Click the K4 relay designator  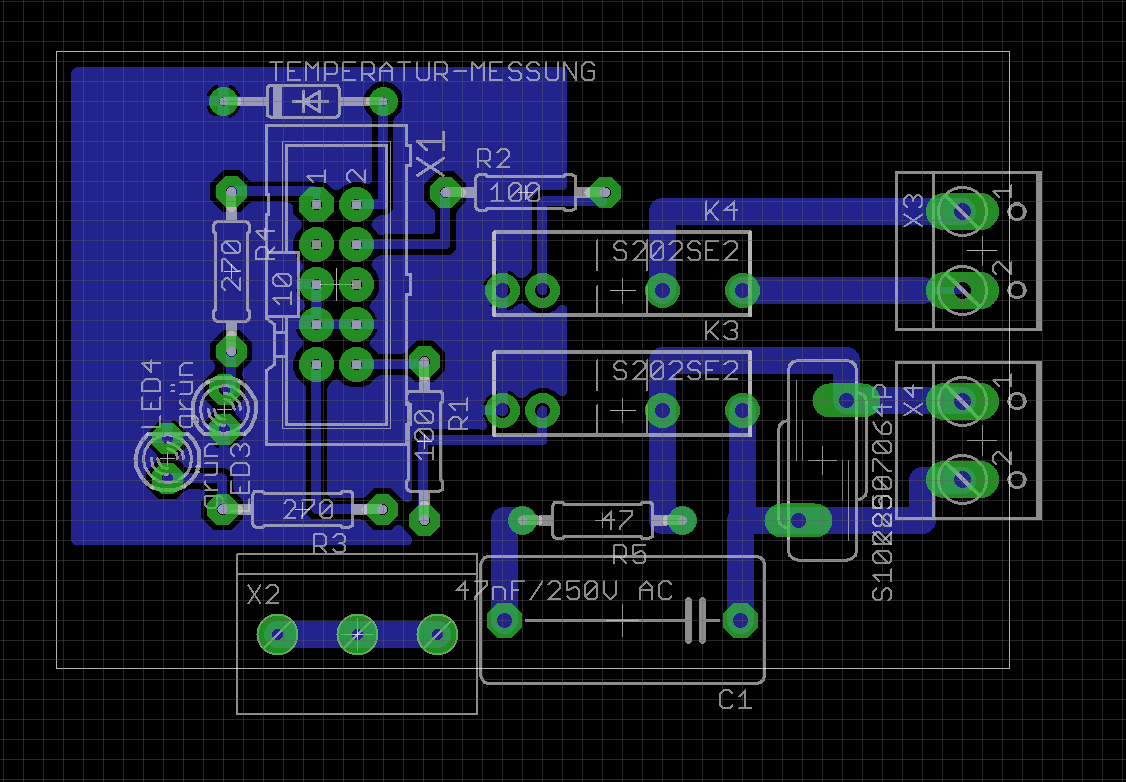coord(721,211)
